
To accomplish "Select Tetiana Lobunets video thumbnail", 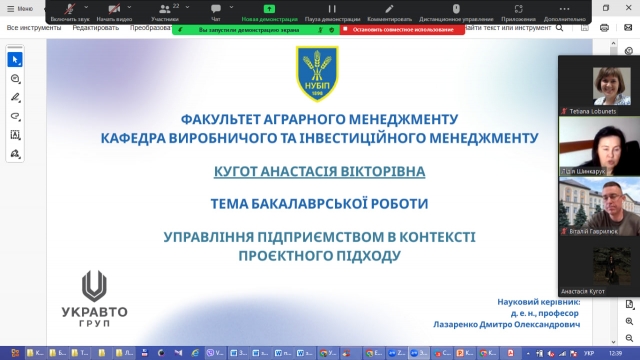I will (599, 86).
